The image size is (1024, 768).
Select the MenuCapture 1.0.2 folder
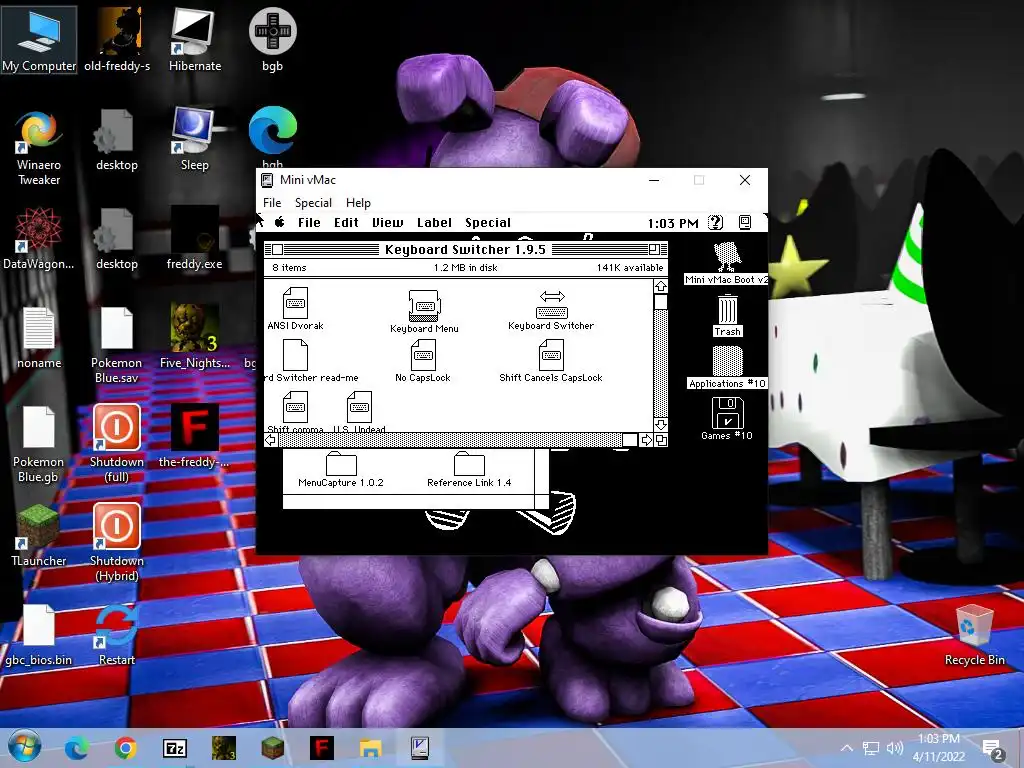pyautogui.click(x=341, y=464)
